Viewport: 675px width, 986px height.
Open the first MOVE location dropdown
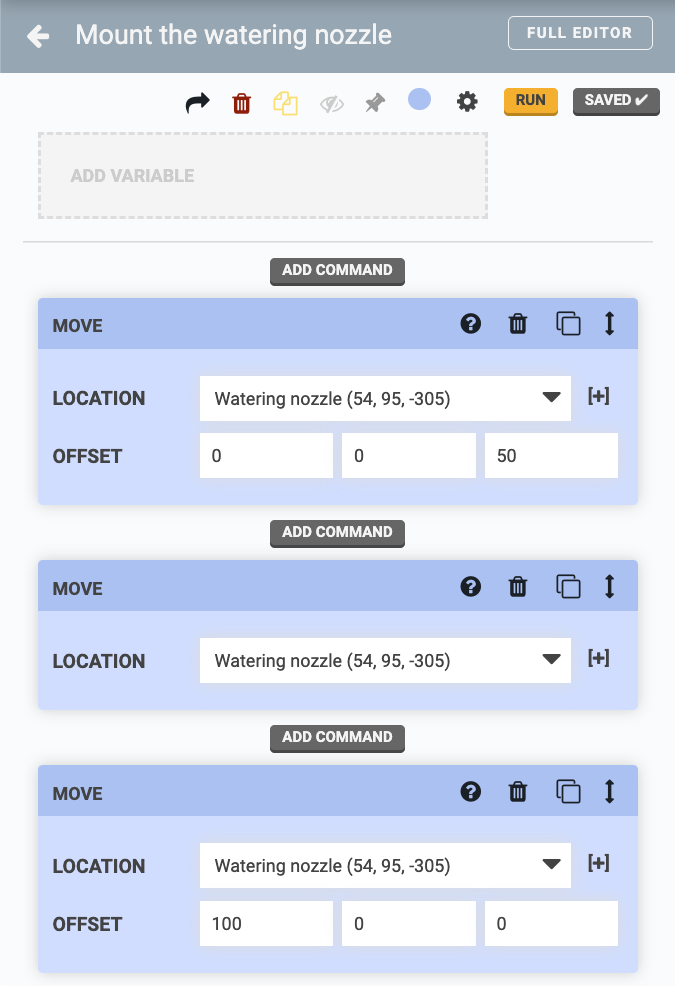click(385, 399)
